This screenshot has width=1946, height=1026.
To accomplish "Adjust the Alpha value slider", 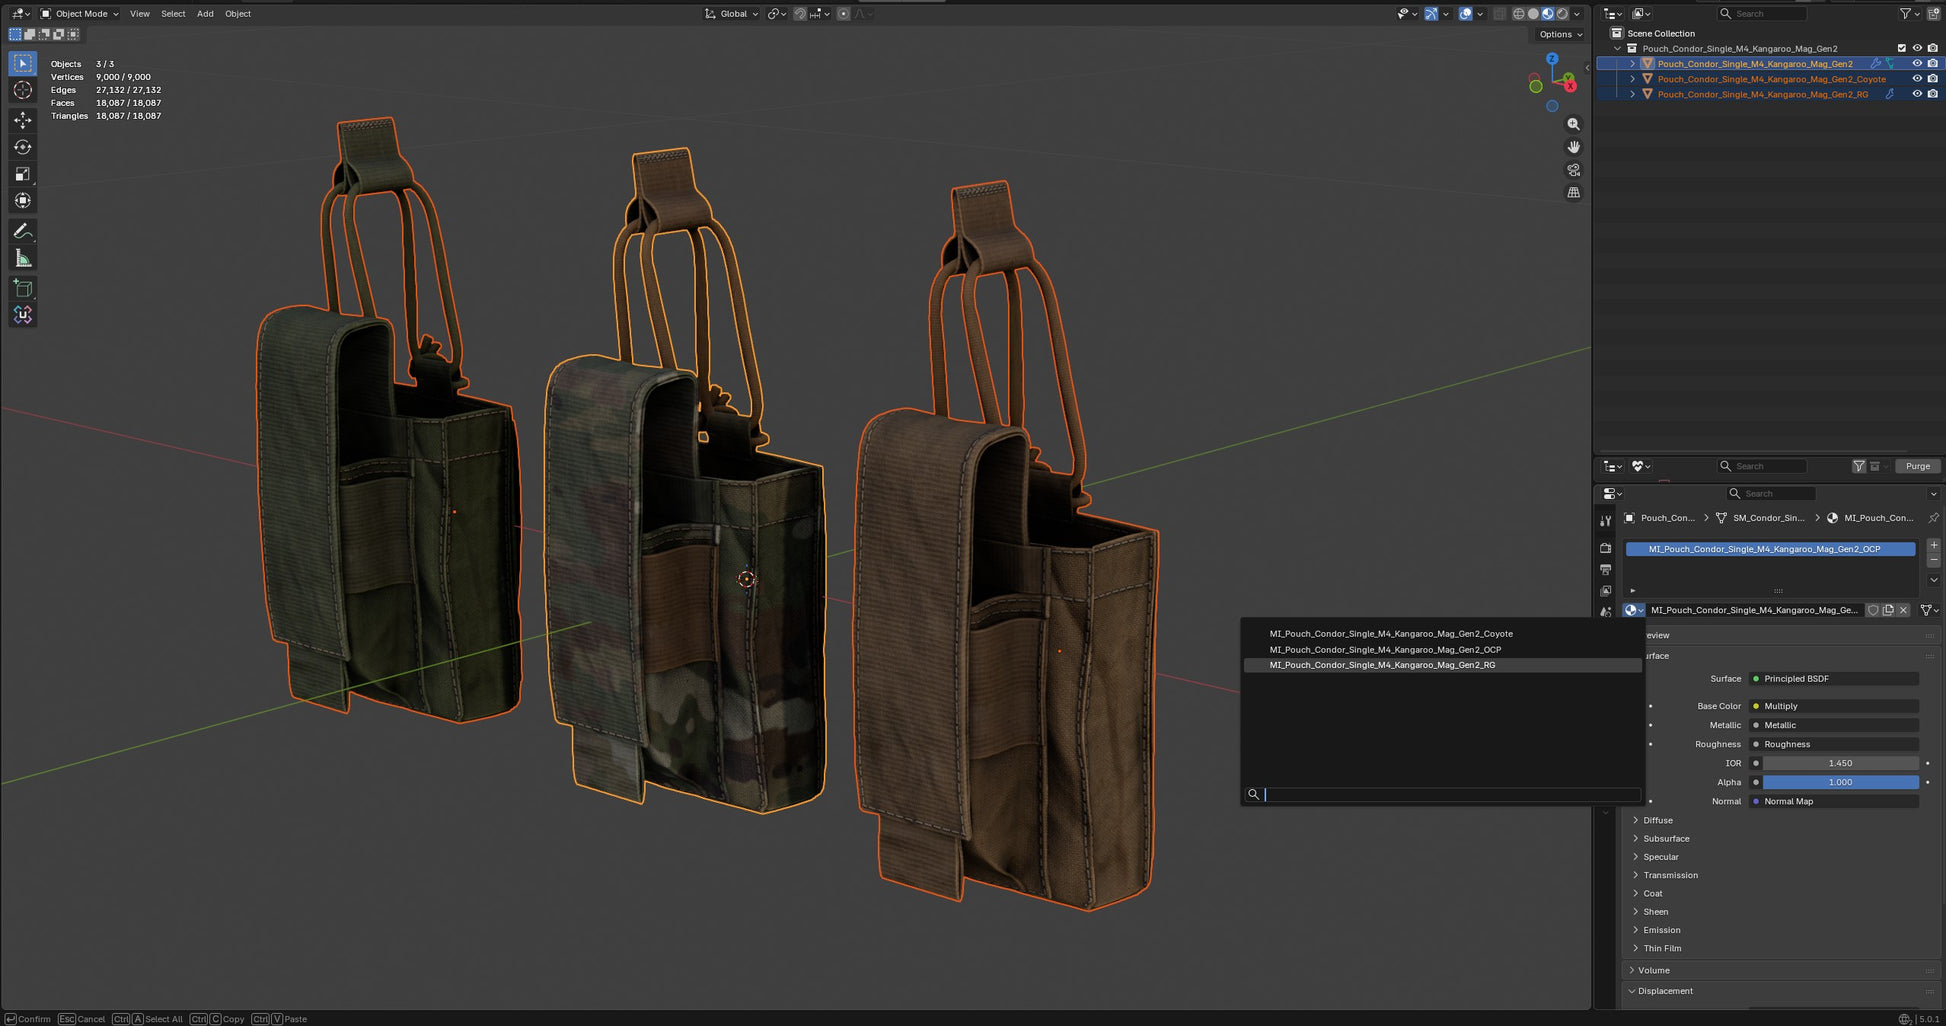I will (1840, 782).
